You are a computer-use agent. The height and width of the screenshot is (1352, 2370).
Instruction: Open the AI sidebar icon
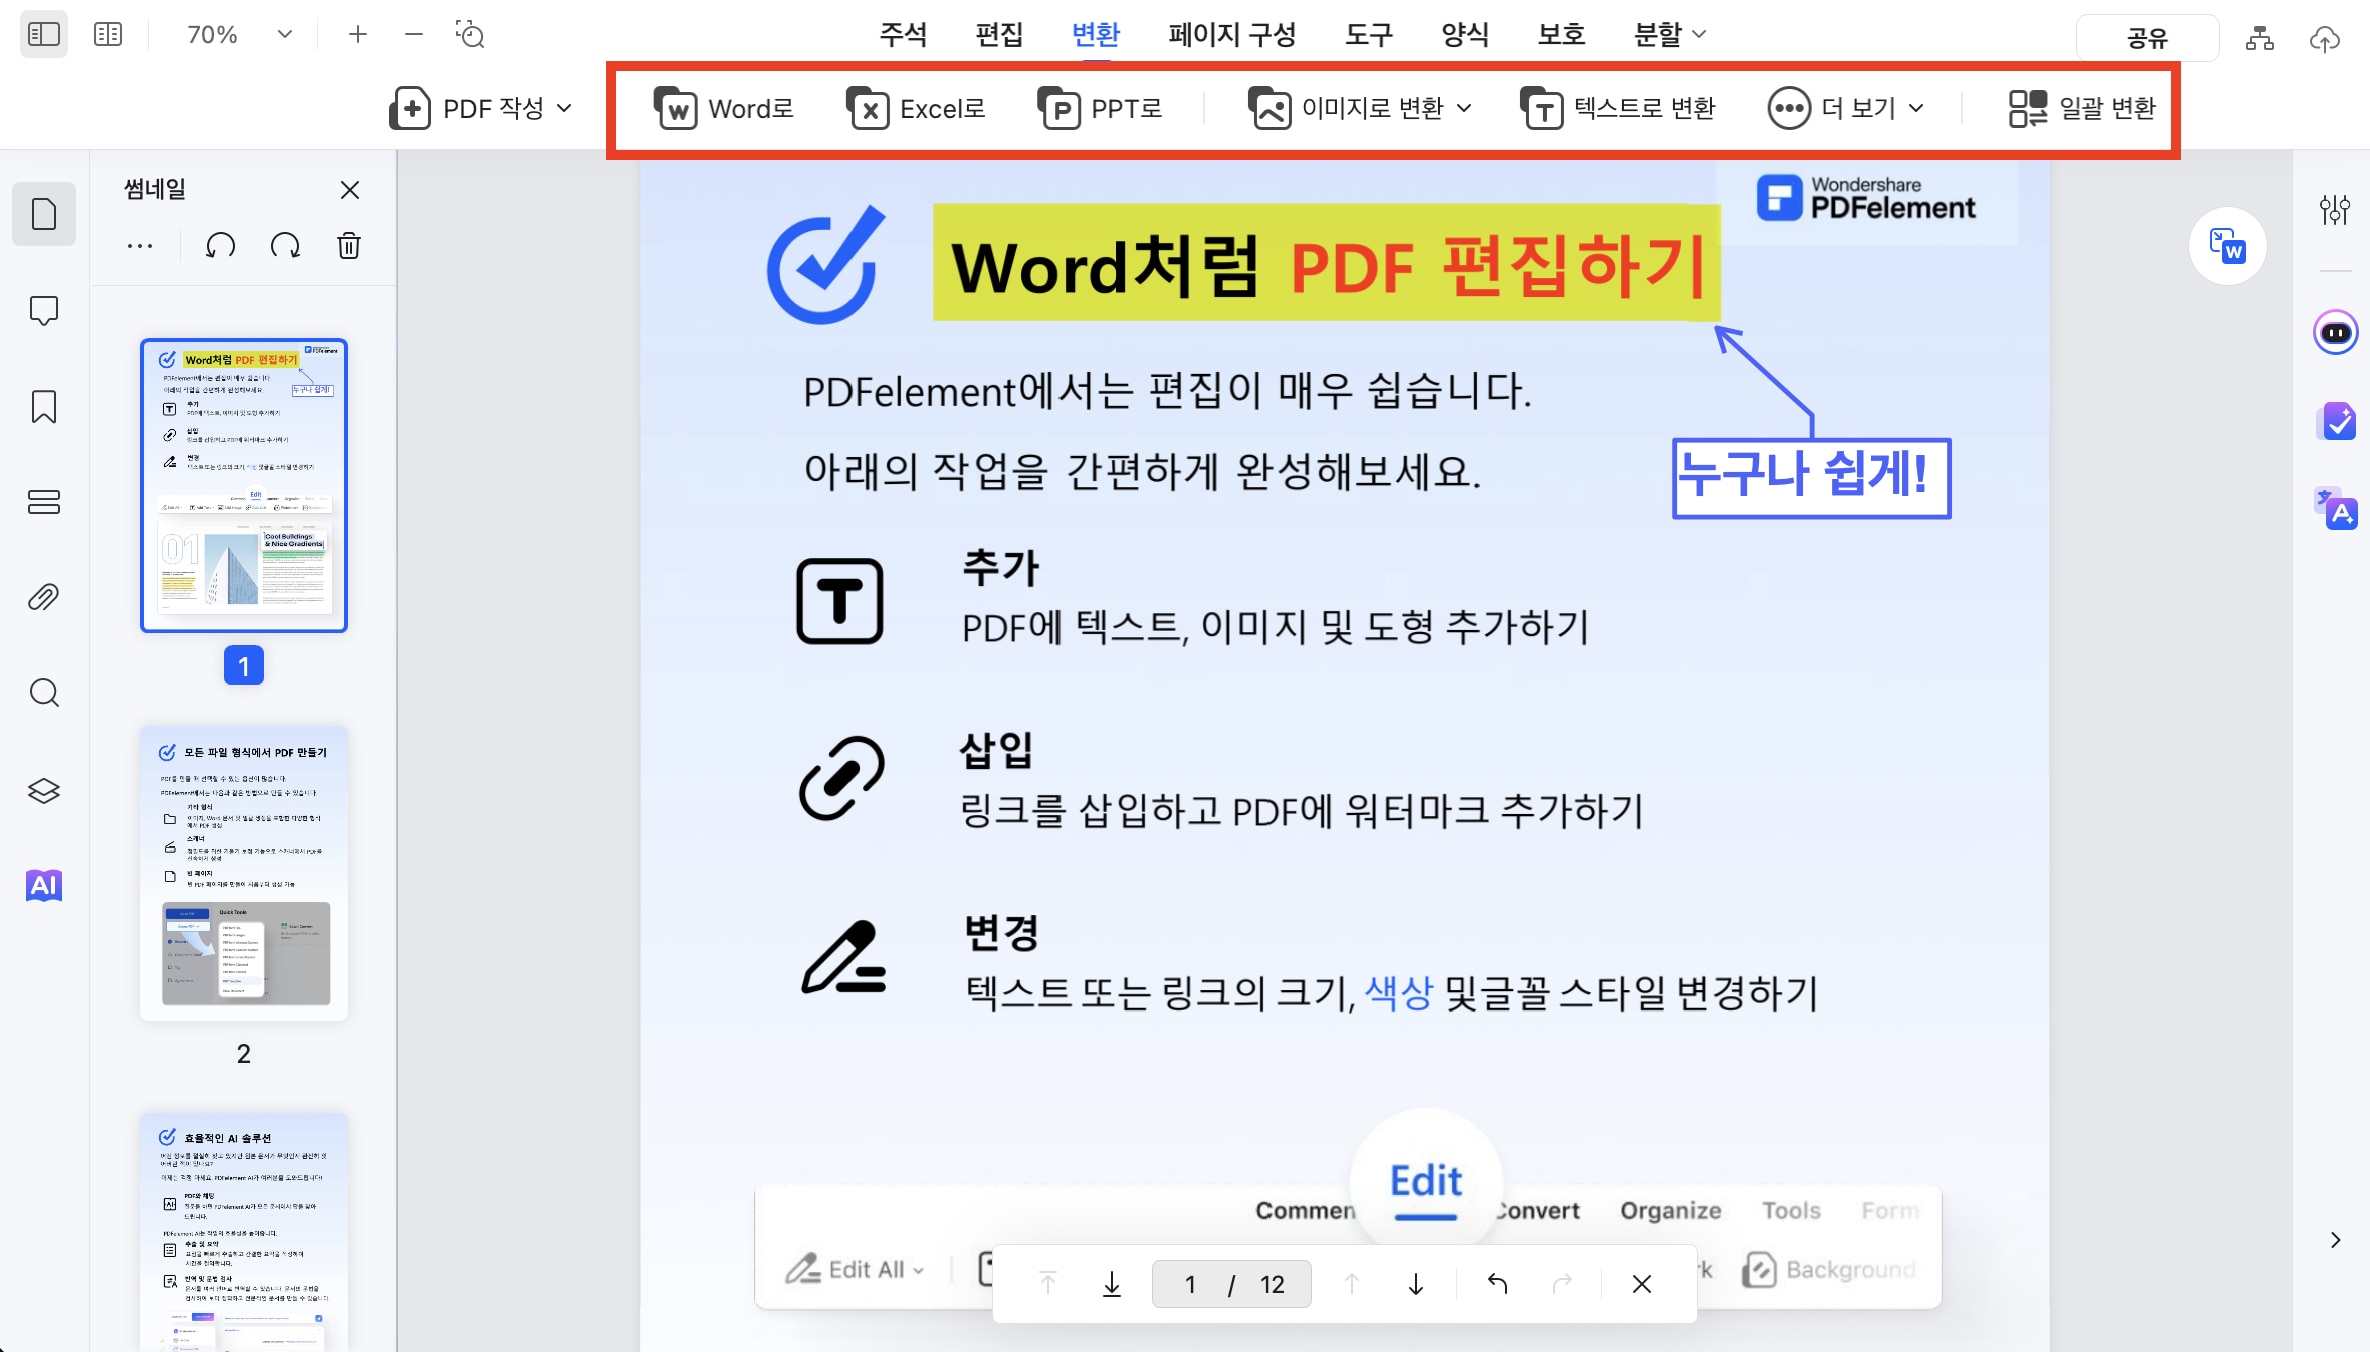(44, 885)
